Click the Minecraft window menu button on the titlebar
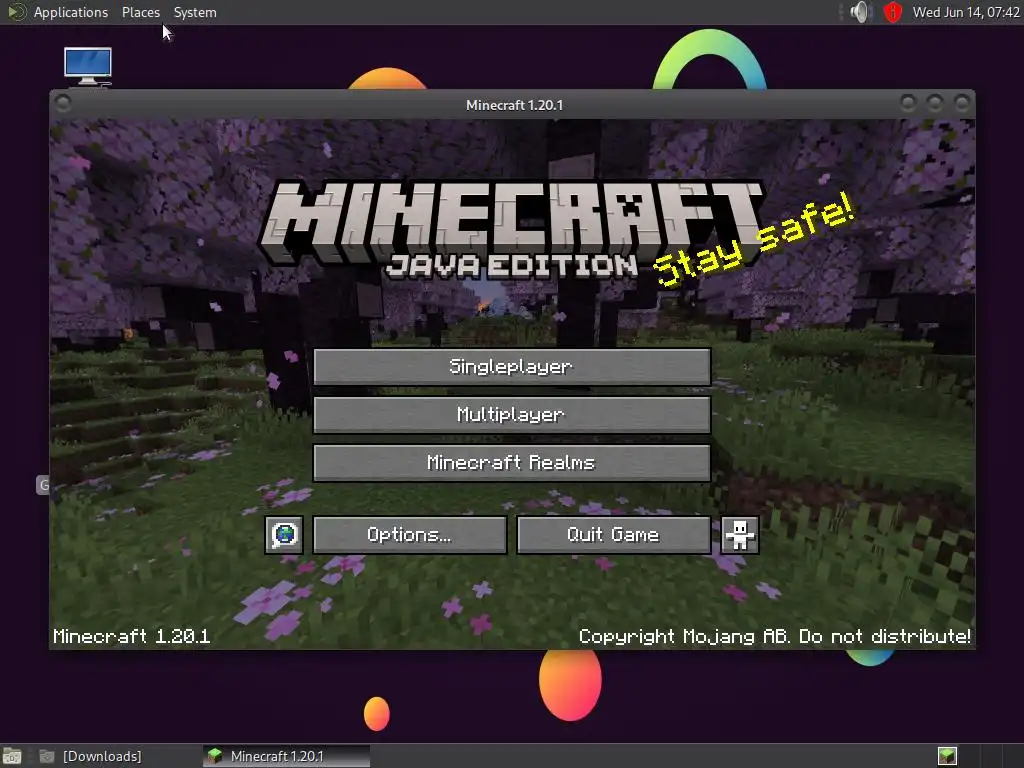Screen dimensions: 1024x768 [x=63, y=103]
